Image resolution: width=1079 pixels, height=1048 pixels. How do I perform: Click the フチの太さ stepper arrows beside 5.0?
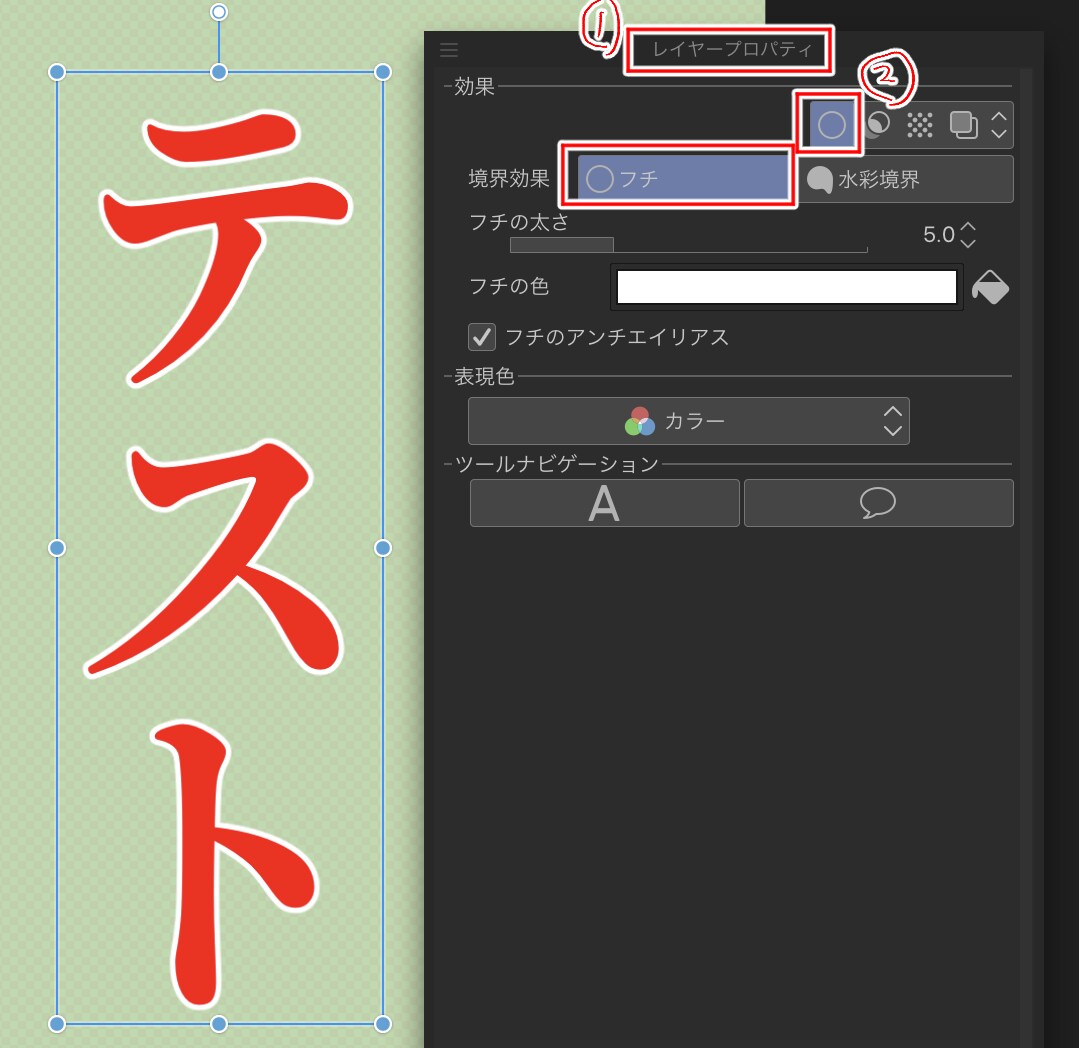coord(968,235)
